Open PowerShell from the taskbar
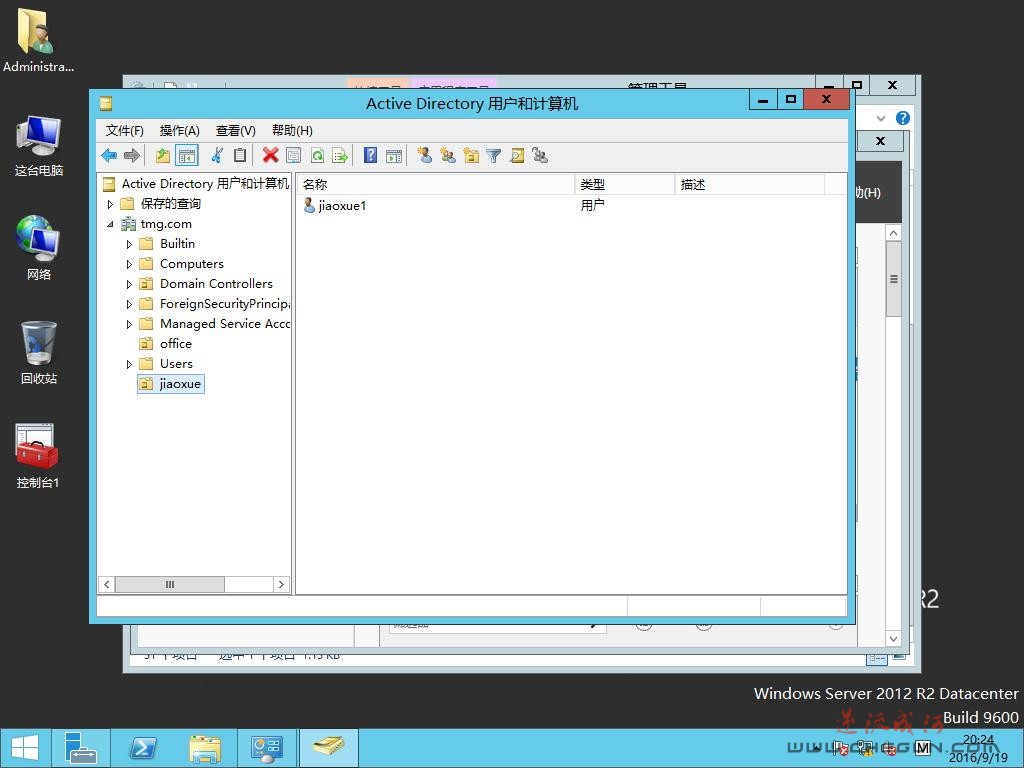Viewport: 1024px width, 768px height. pyautogui.click(x=143, y=748)
